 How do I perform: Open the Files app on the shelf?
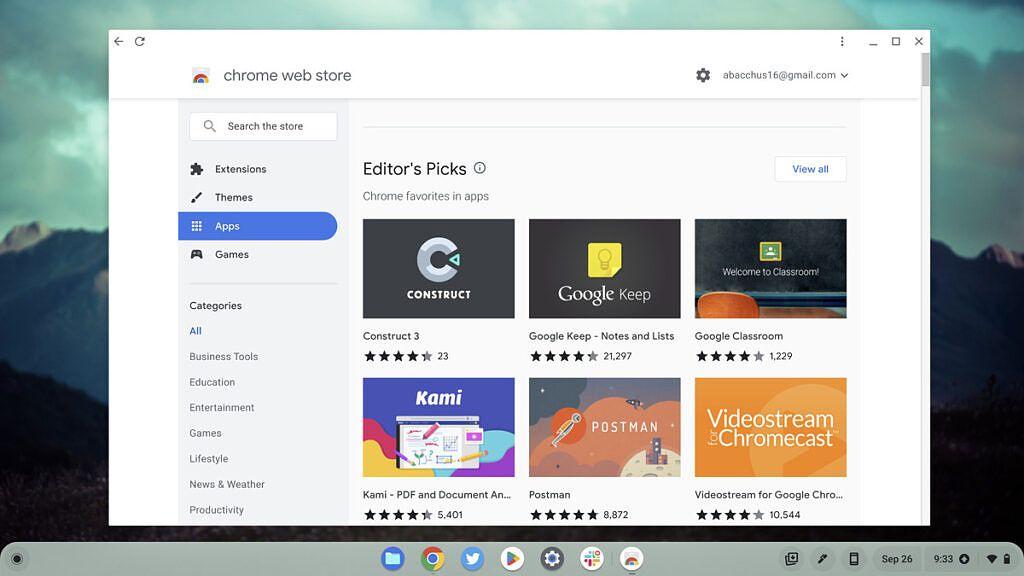click(391, 559)
